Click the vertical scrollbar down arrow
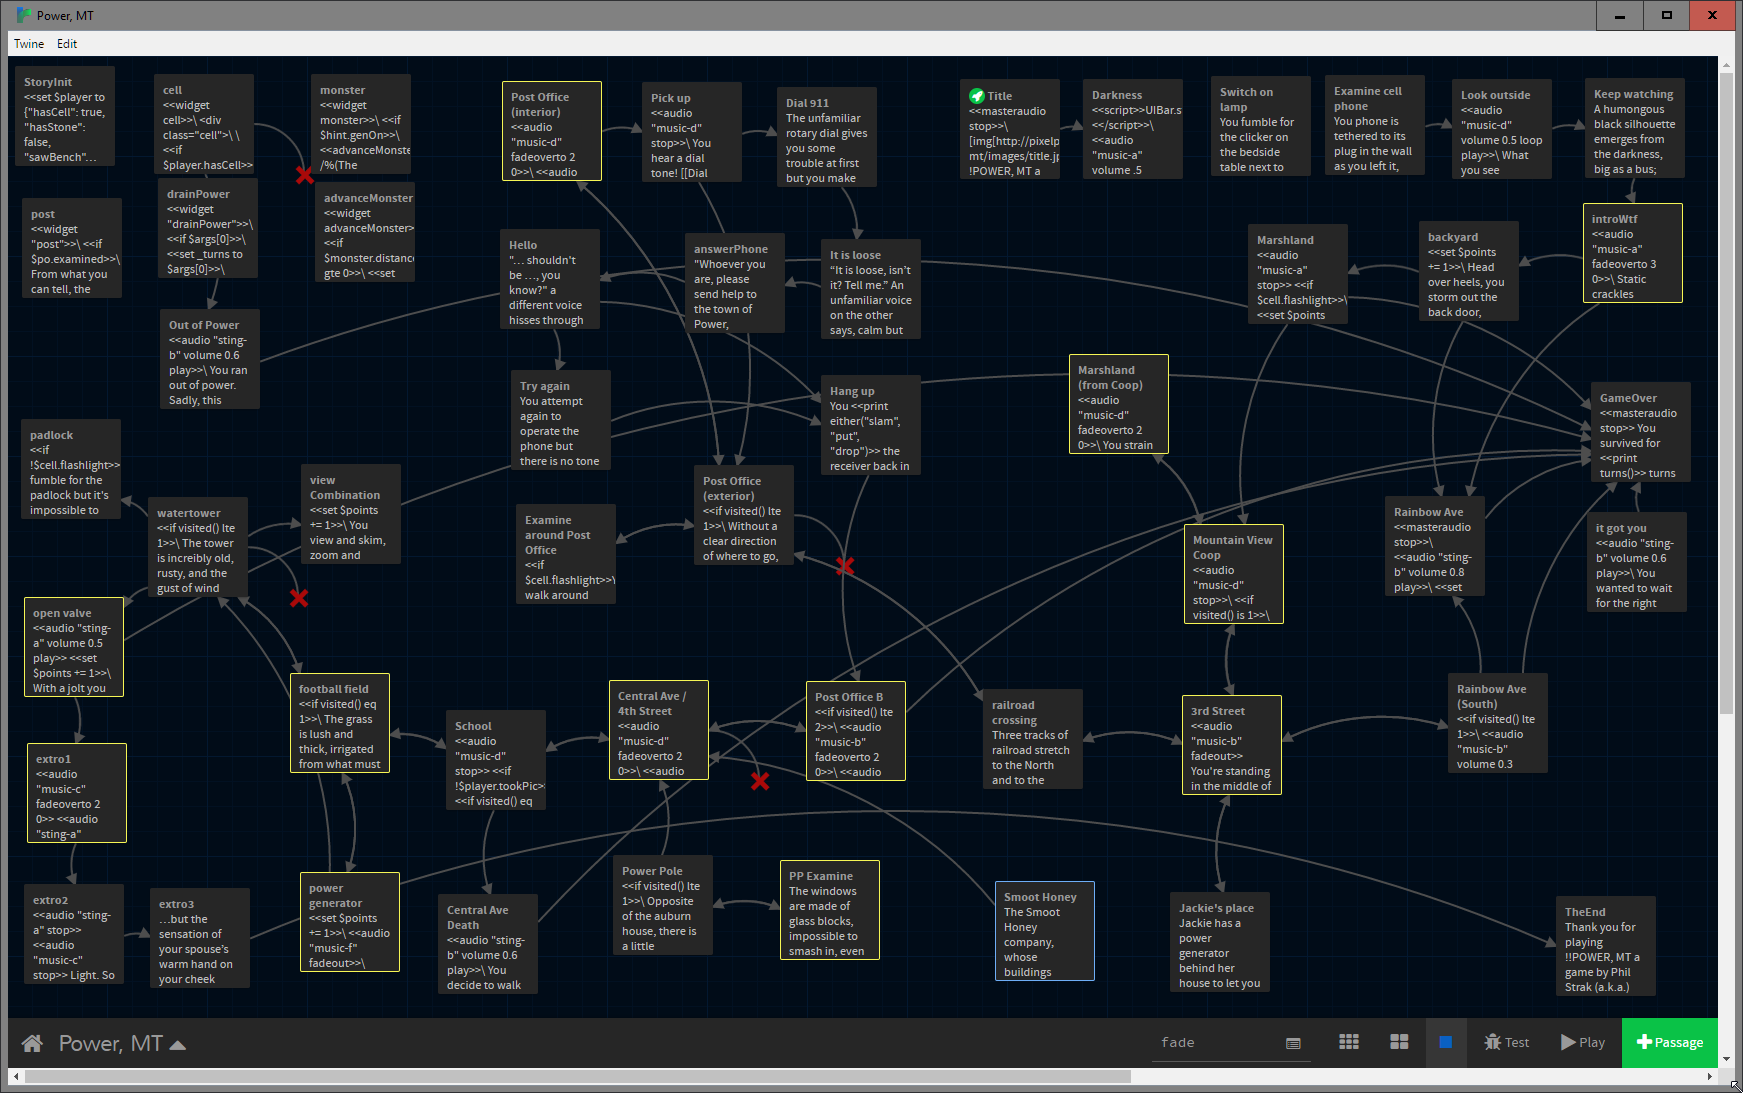The width and height of the screenshot is (1743, 1093). (1726, 1059)
